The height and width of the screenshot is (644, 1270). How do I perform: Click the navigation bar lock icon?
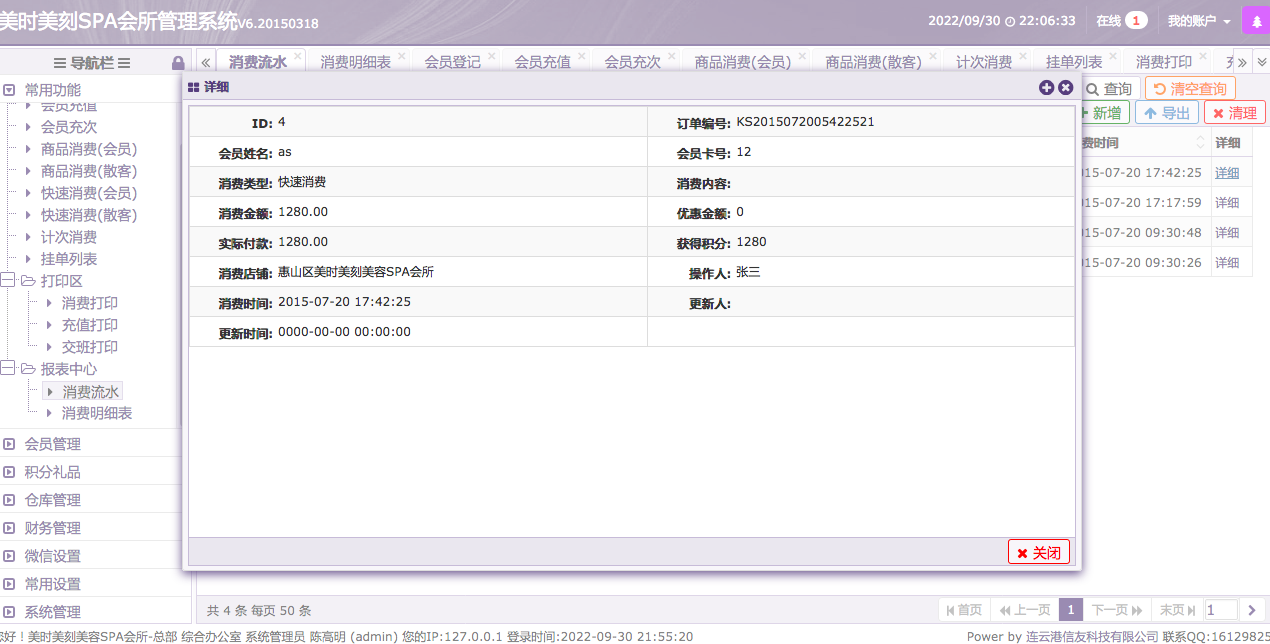tap(178, 62)
